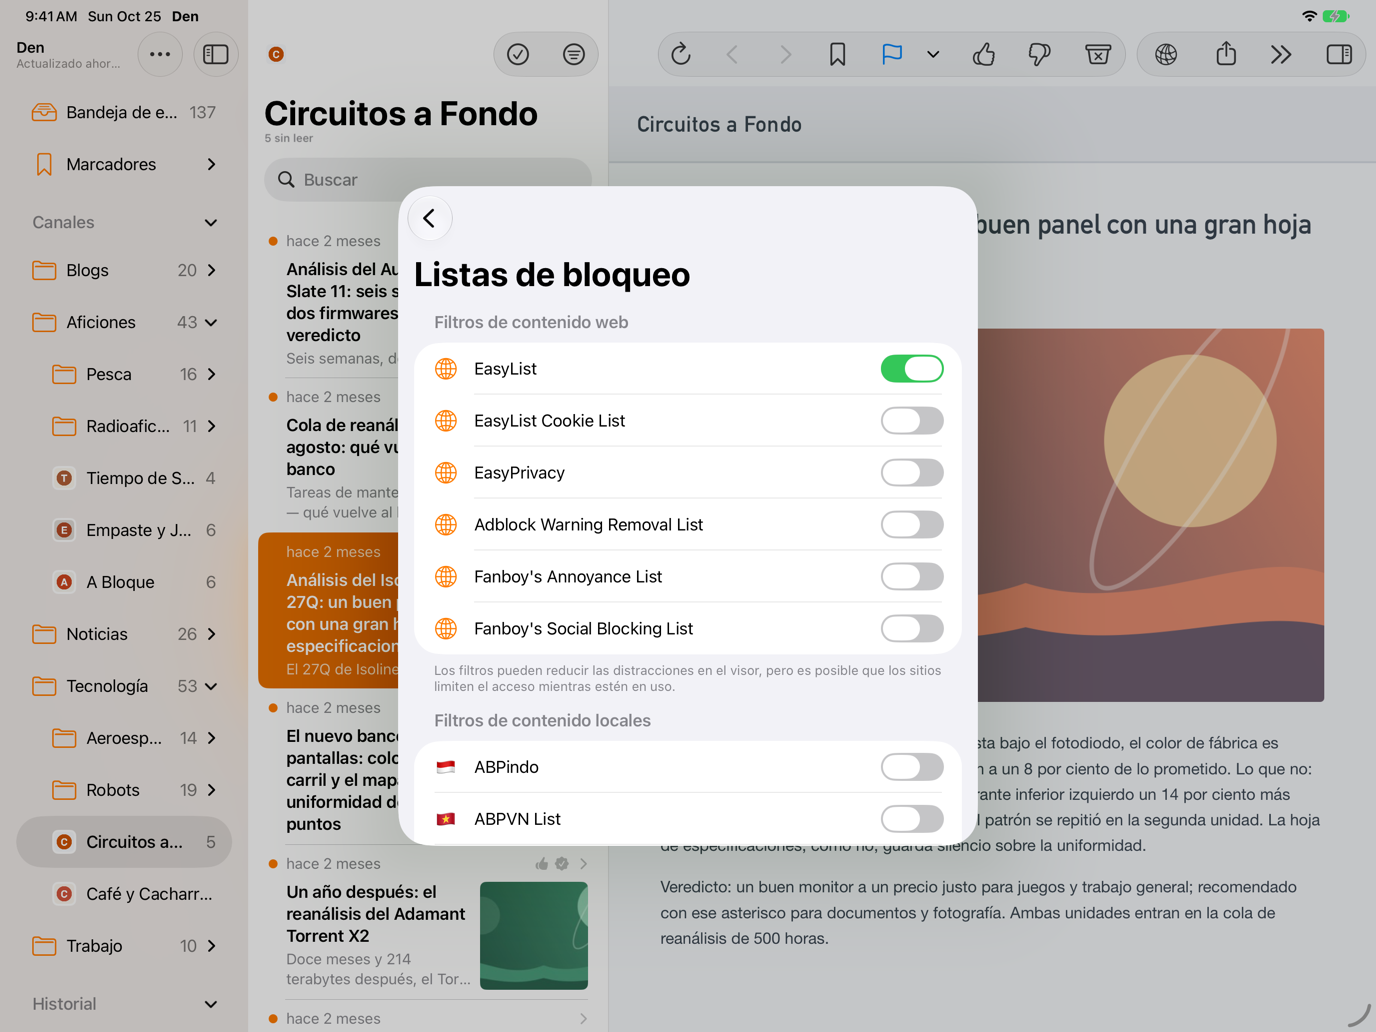Toggle the sidebar panel icon
This screenshot has height=1032, width=1376.
(x=216, y=54)
